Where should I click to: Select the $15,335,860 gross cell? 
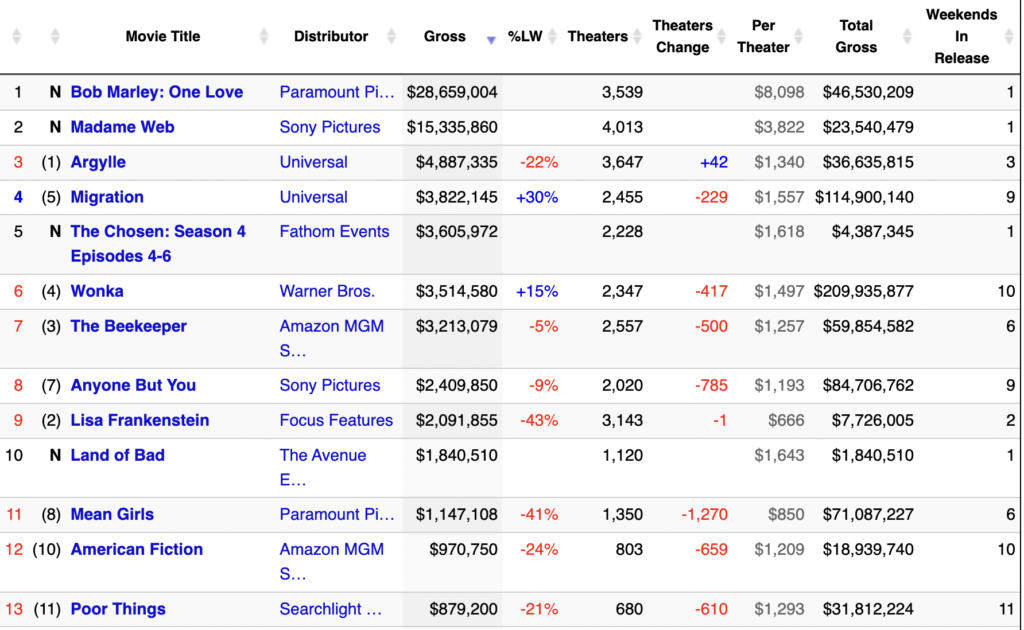click(x=452, y=127)
